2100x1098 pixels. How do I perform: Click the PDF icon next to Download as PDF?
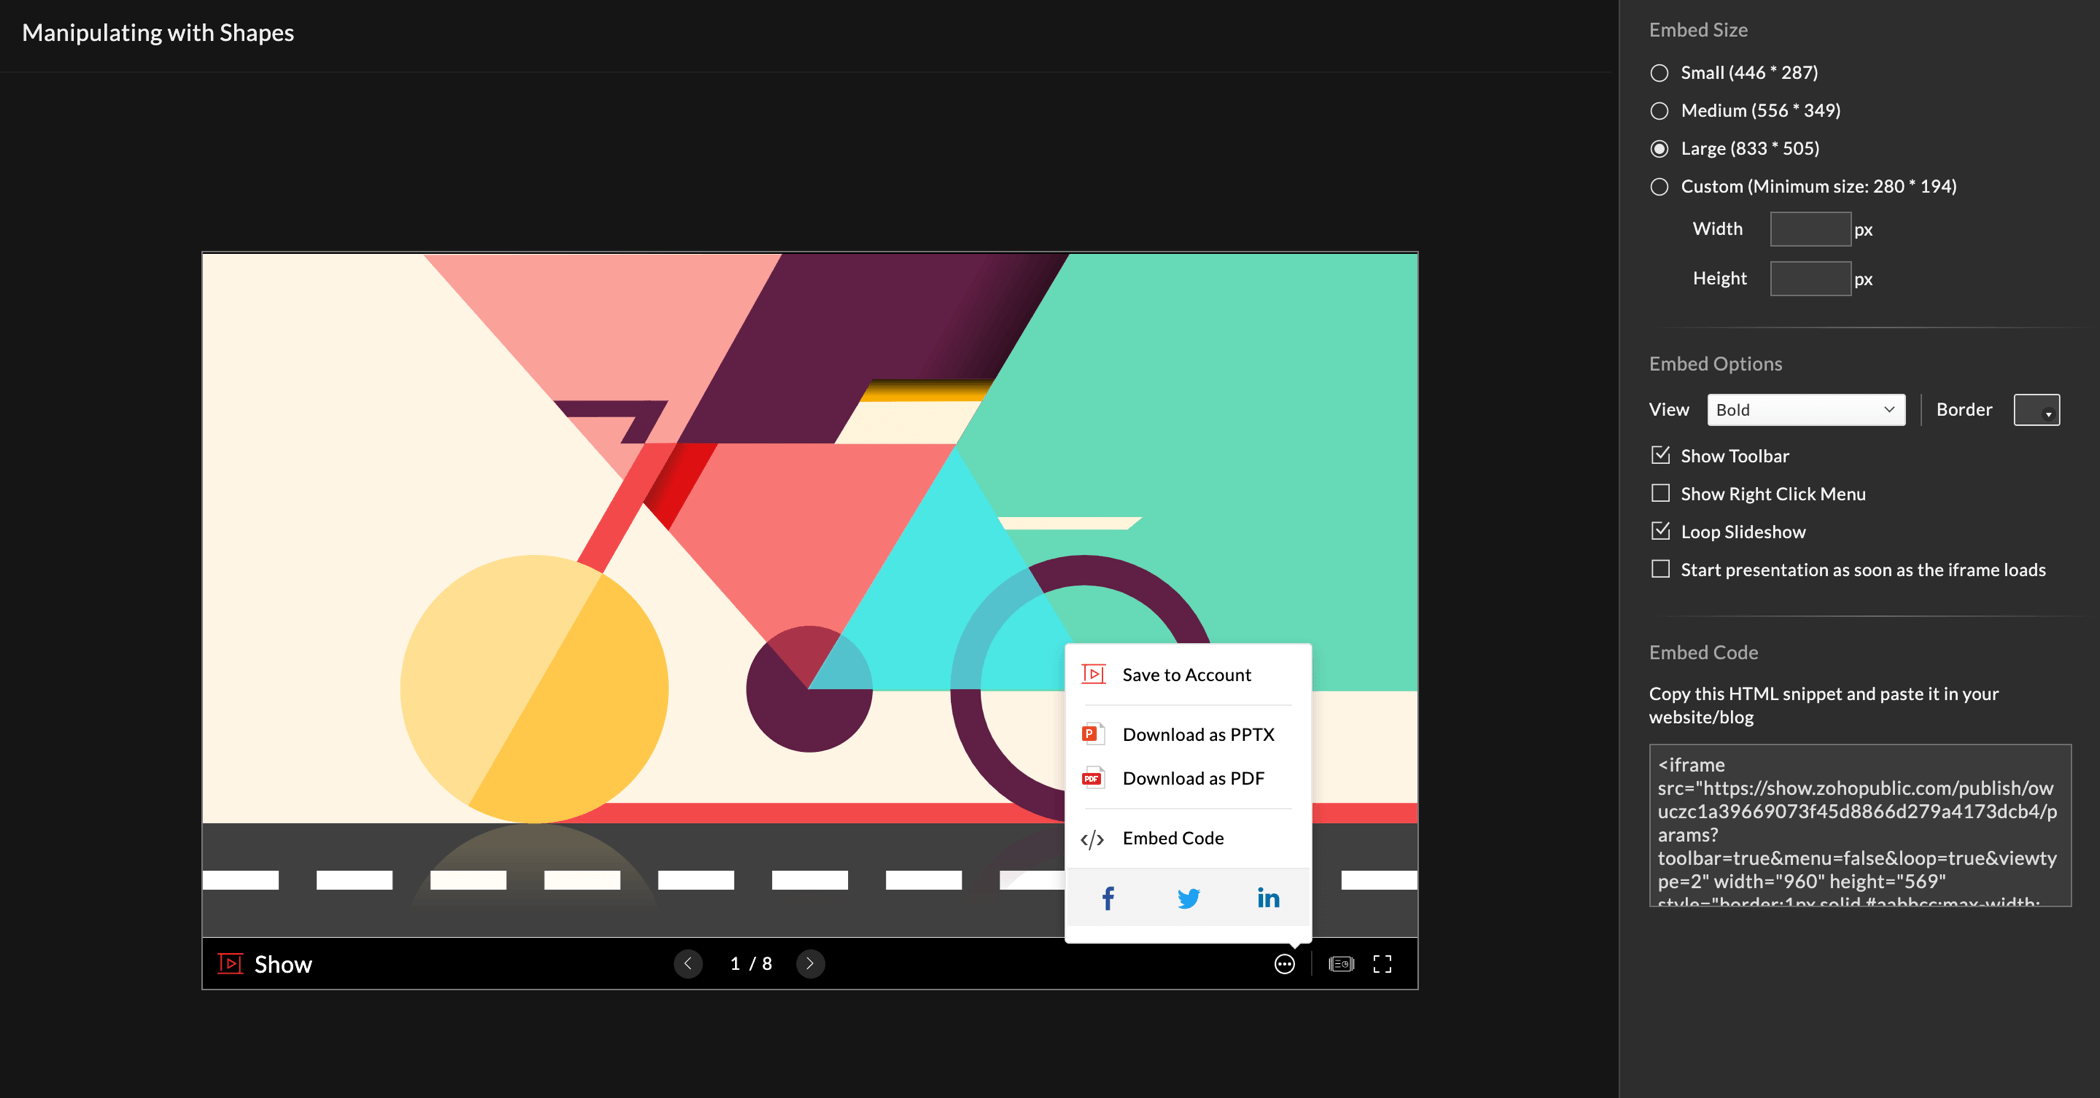coord(1092,778)
